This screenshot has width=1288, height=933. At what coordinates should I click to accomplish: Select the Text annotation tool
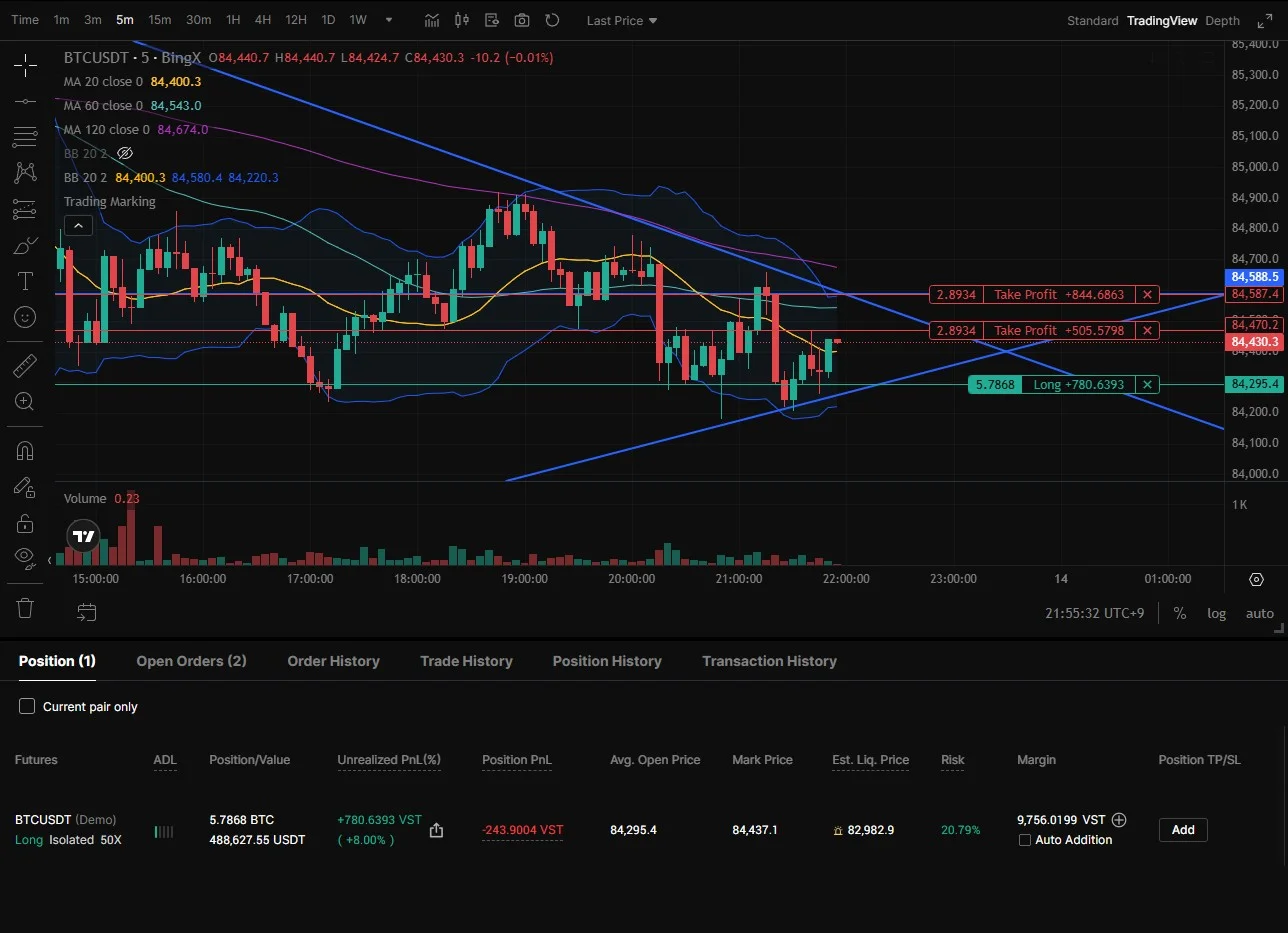25,281
